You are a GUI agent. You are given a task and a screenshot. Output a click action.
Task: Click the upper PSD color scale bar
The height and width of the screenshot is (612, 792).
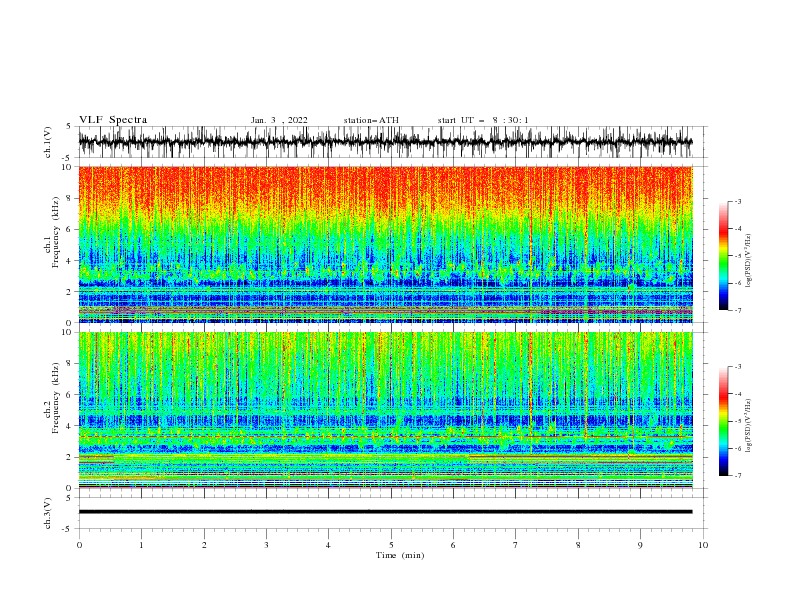tap(724, 255)
